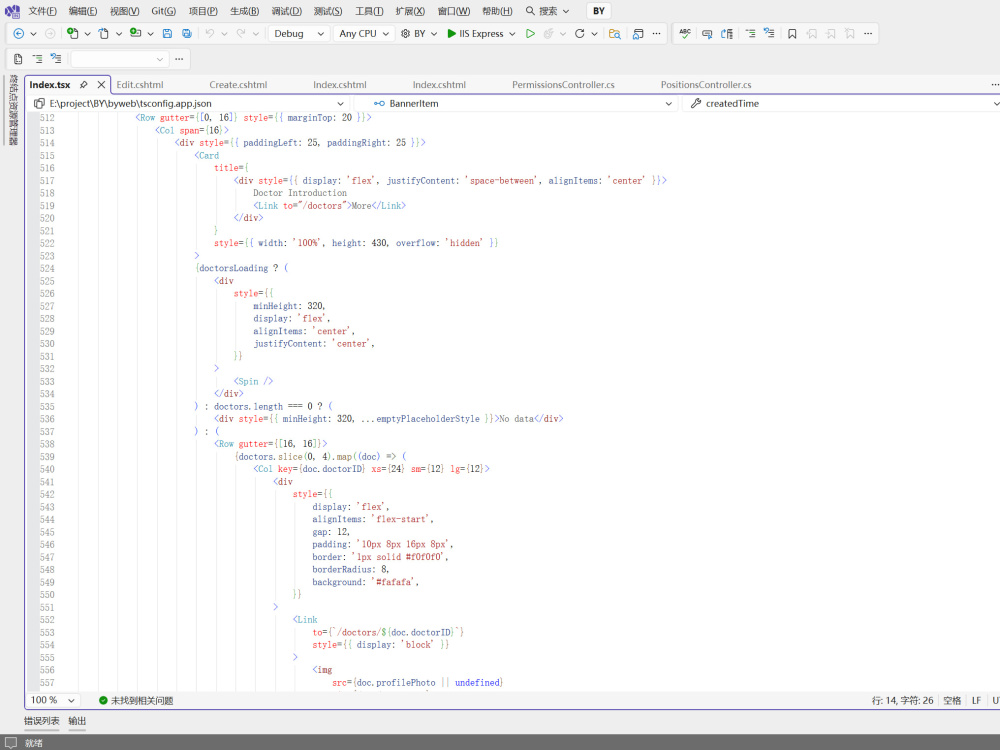This screenshot has width=1000, height=750.
Task: Click the BY solution name button
Action: click(x=598, y=11)
